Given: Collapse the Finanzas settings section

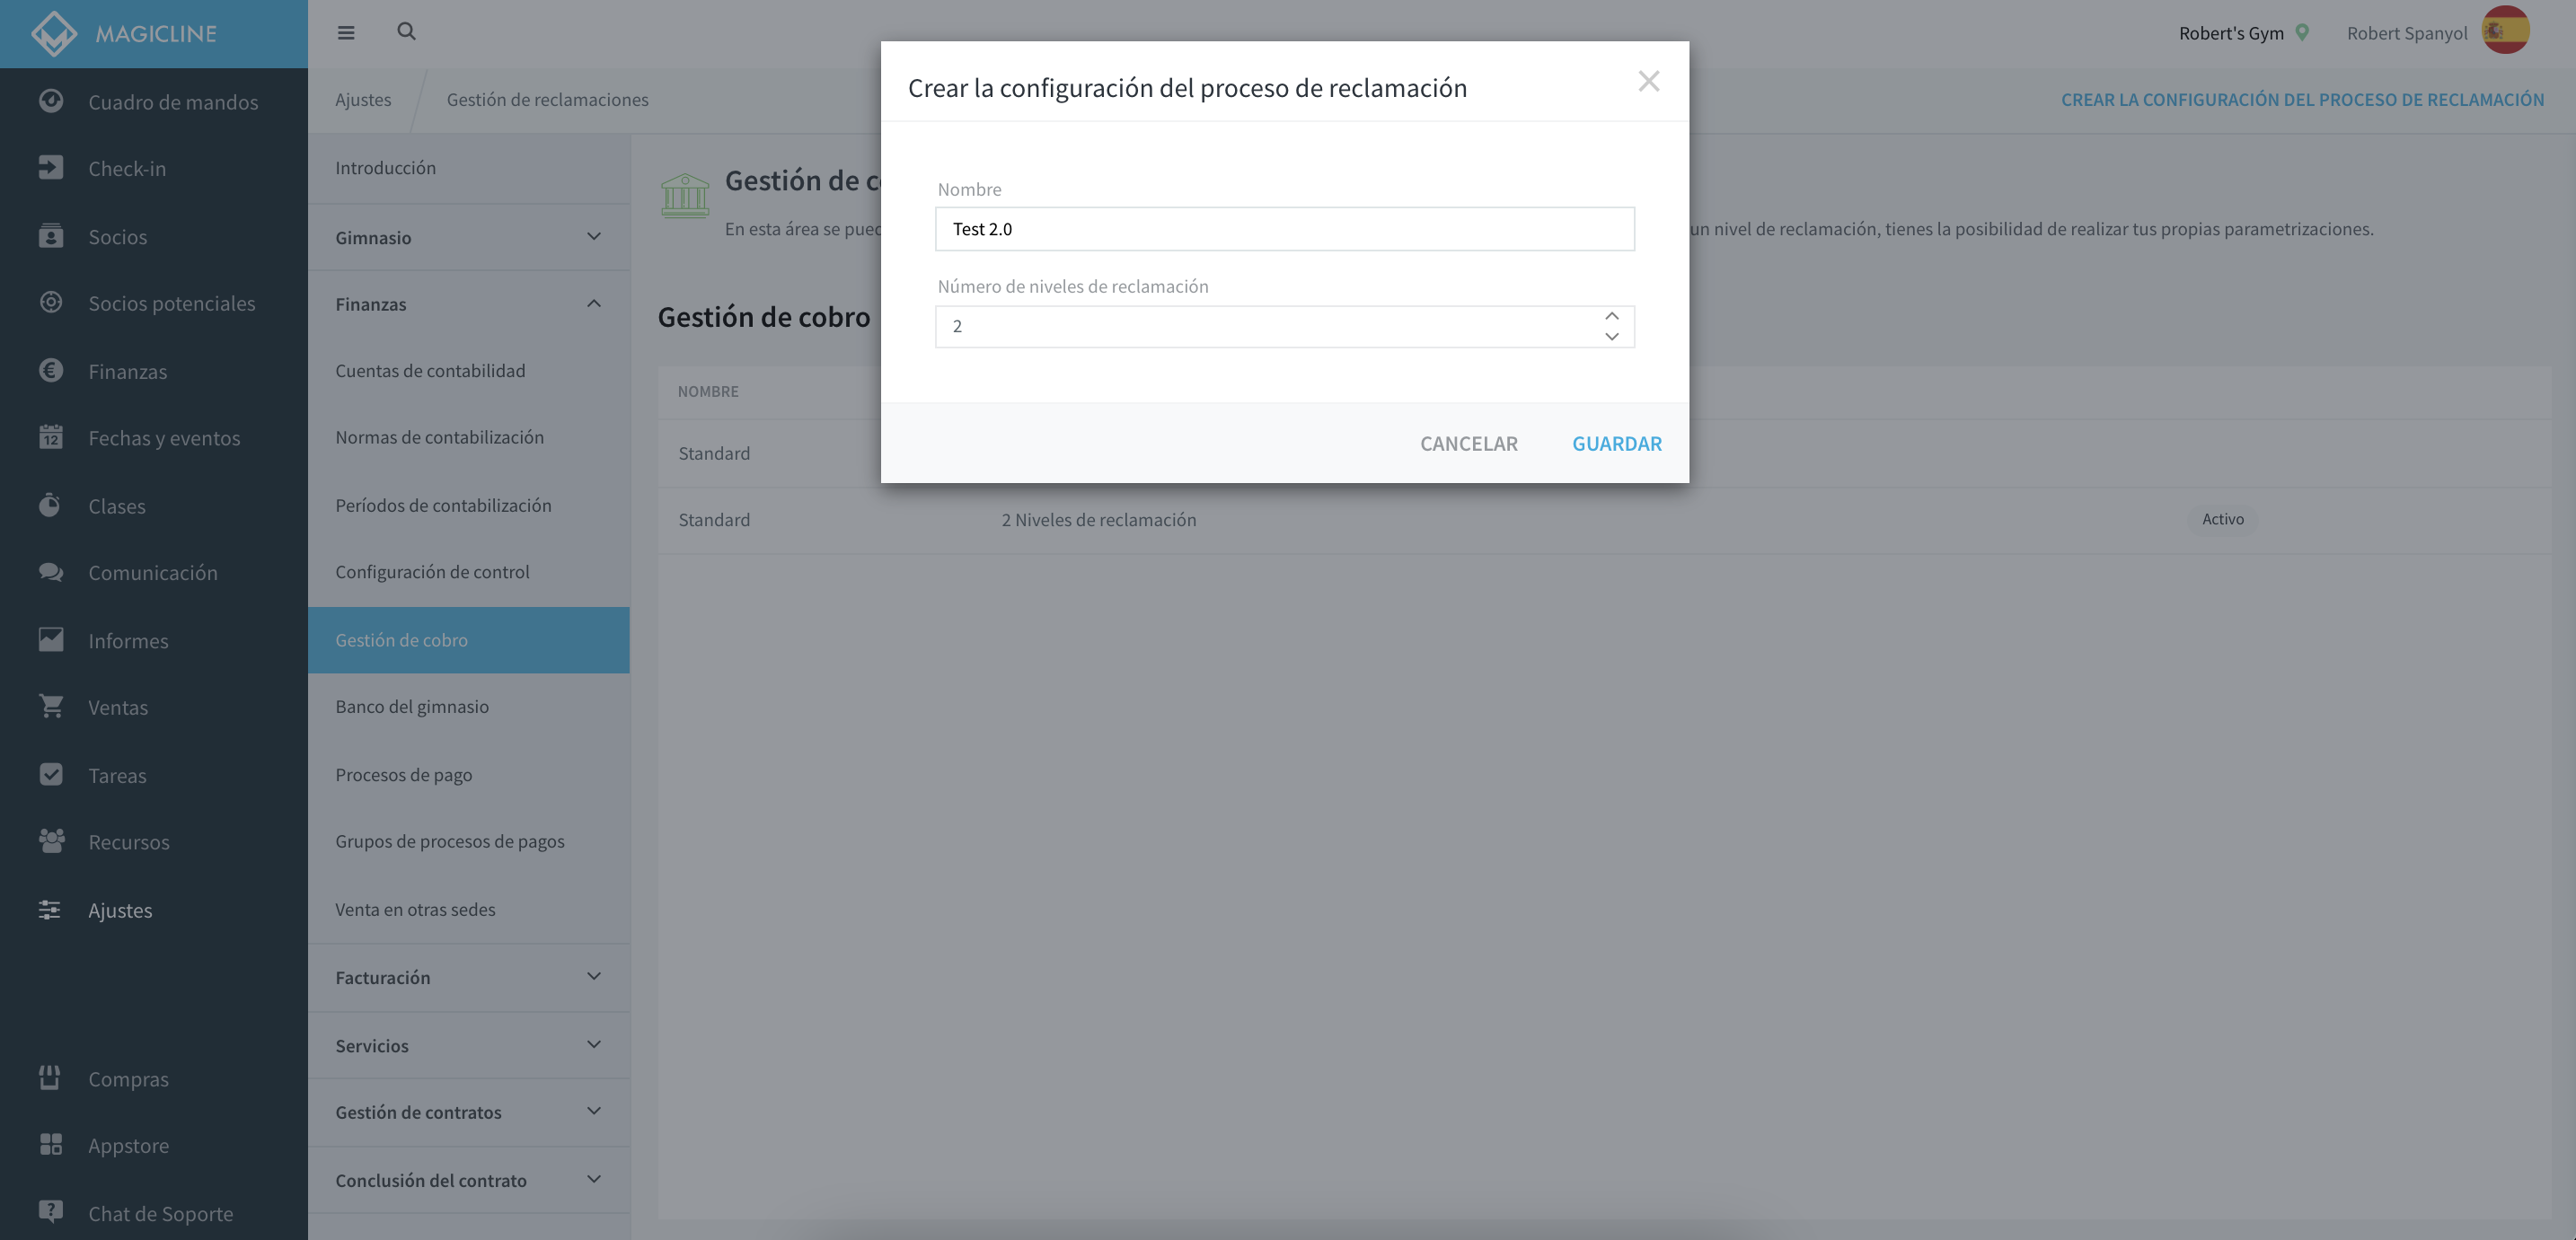Looking at the screenshot, I should (x=469, y=304).
